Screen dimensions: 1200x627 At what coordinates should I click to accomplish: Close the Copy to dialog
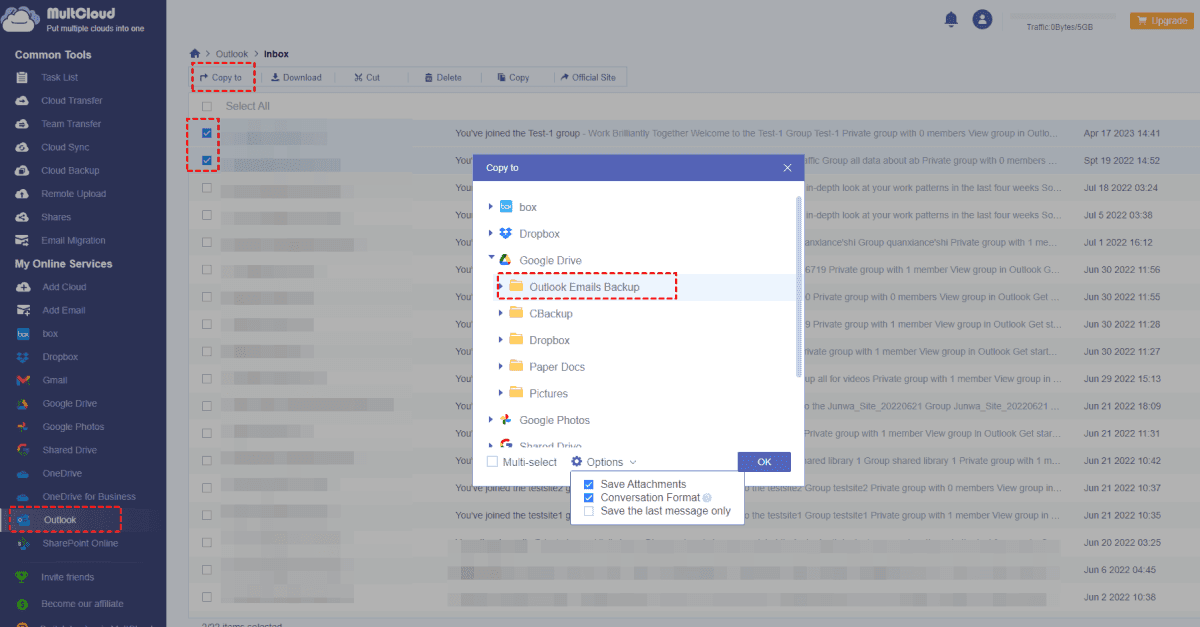pyautogui.click(x=787, y=168)
